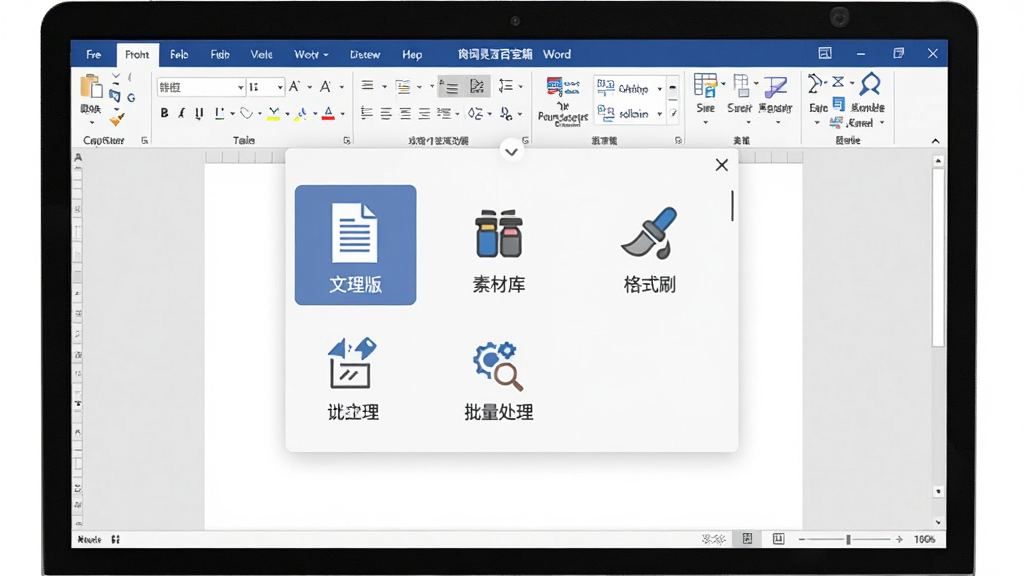Image resolution: width=1024 pixels, height=576 pixels.
Task: Switch to the print layout view in status bar
Action: [747, 539]
